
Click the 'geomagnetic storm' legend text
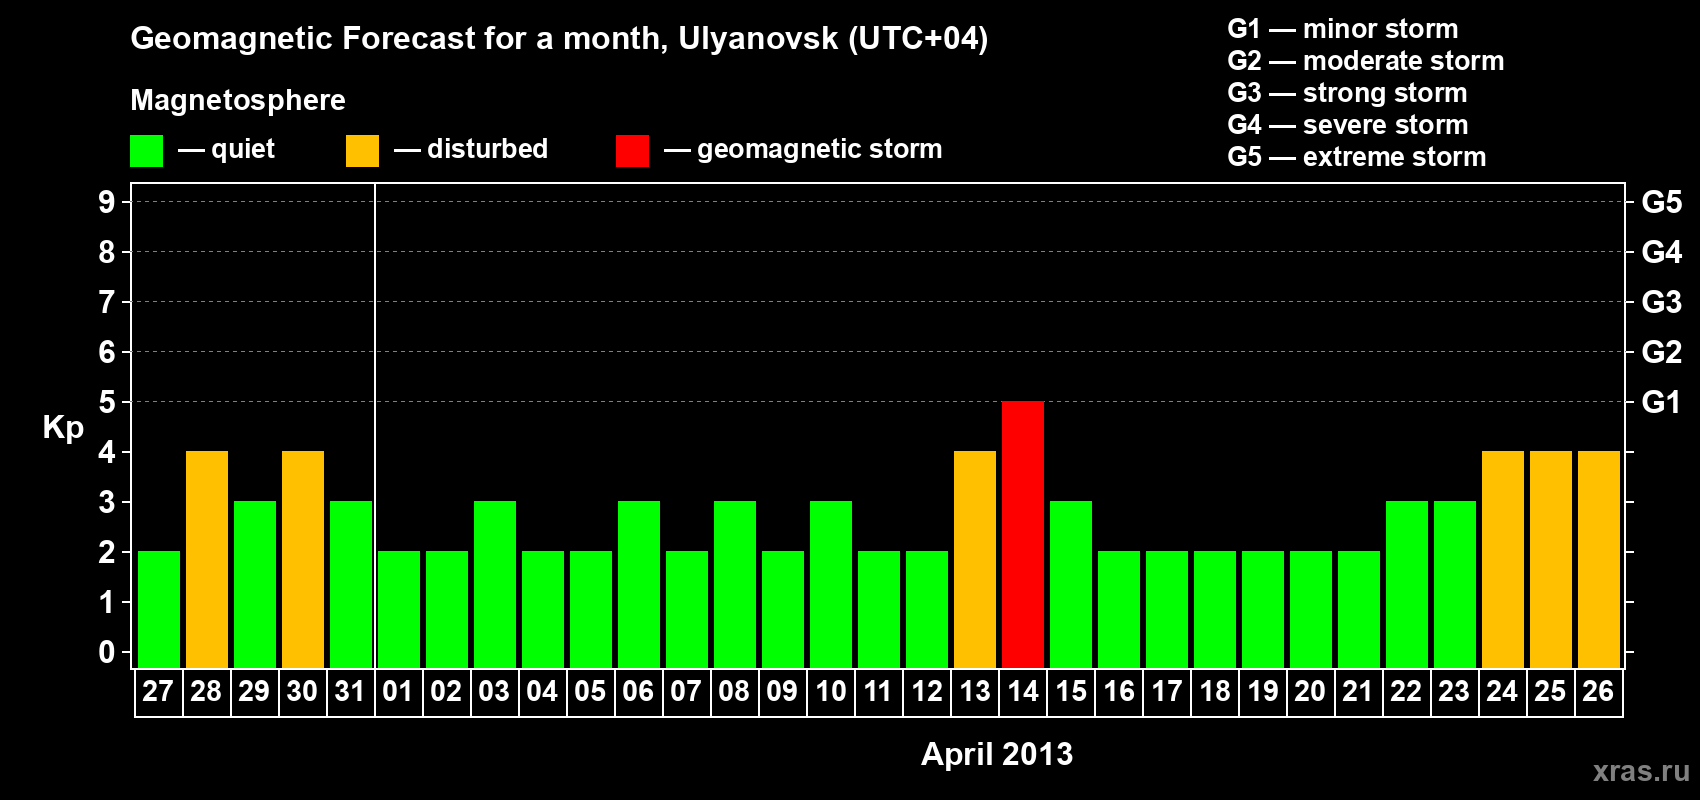(820, 149)
